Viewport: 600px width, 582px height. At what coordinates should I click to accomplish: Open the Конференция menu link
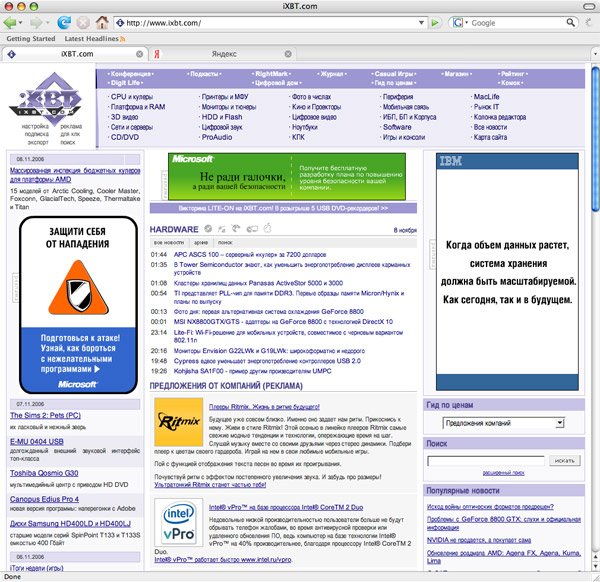[130, 74]
